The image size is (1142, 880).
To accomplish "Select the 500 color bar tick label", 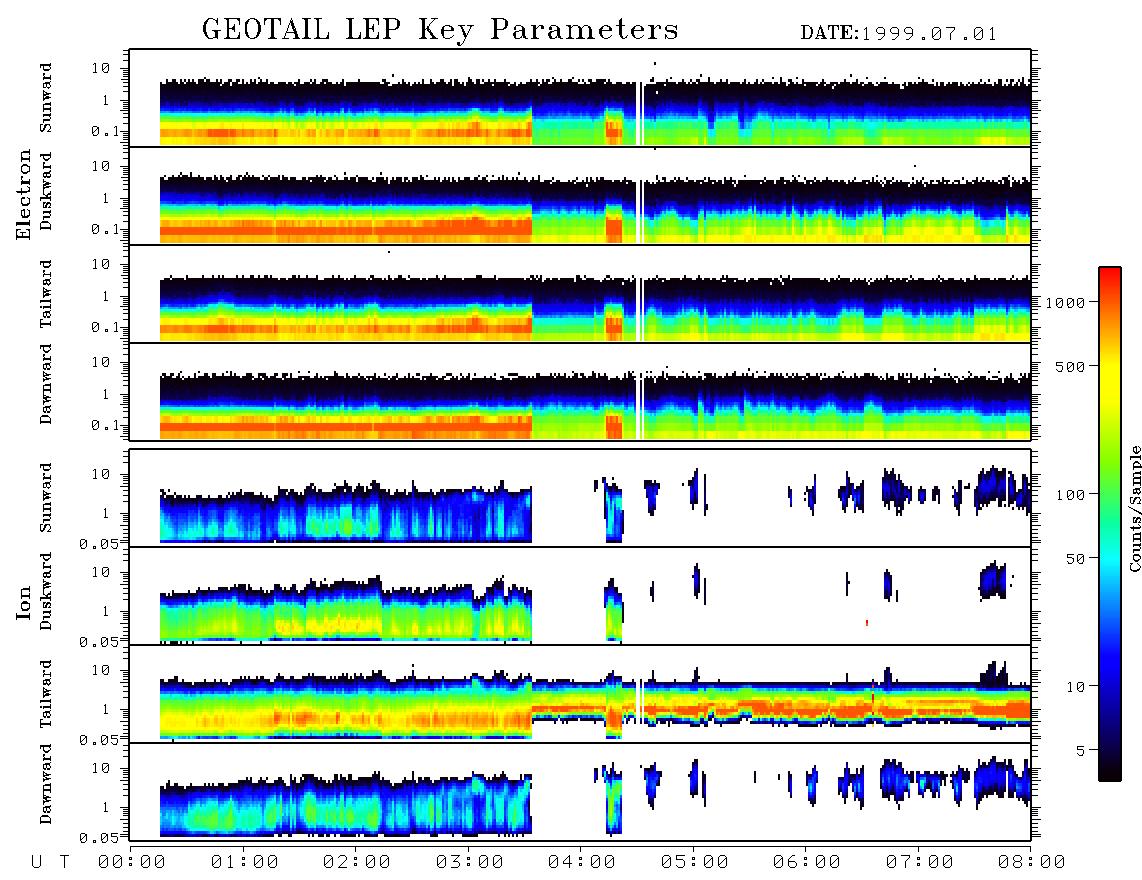I will 1071,366.
